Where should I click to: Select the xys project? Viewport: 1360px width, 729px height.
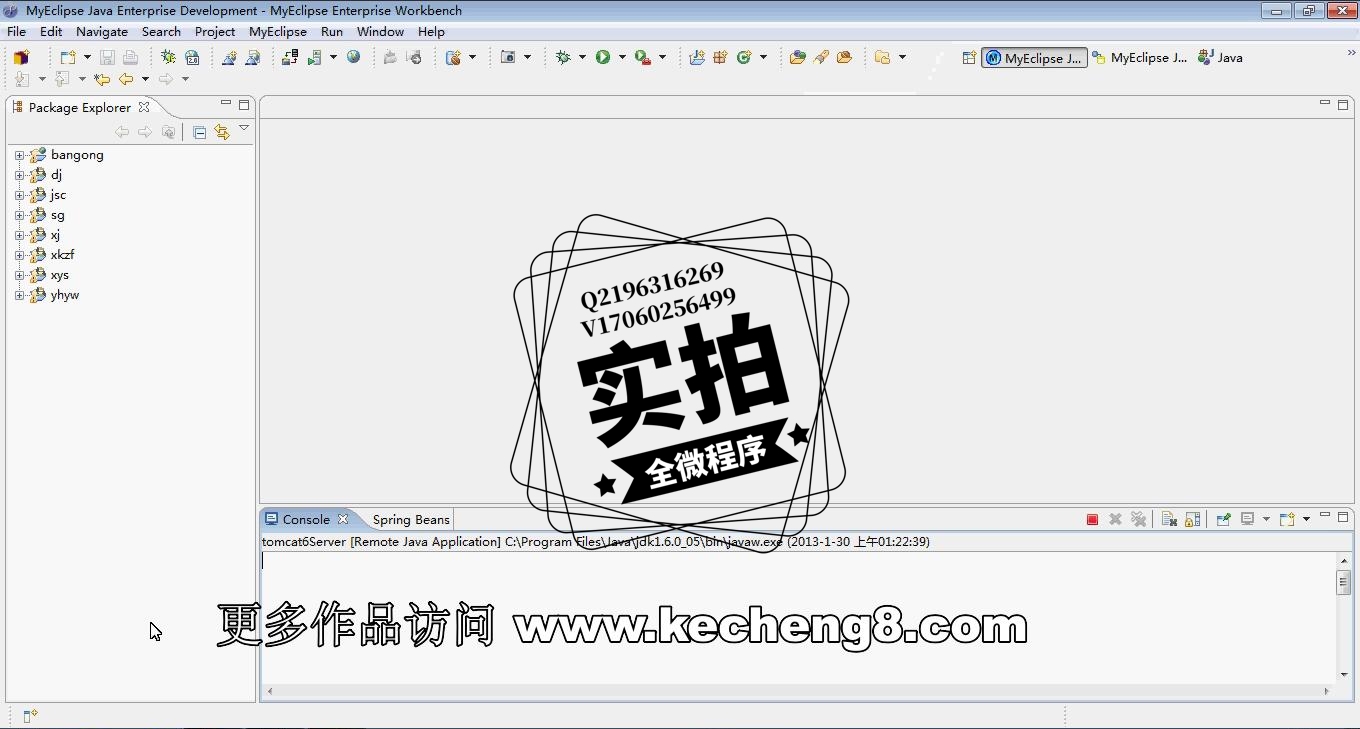point(60,275)
